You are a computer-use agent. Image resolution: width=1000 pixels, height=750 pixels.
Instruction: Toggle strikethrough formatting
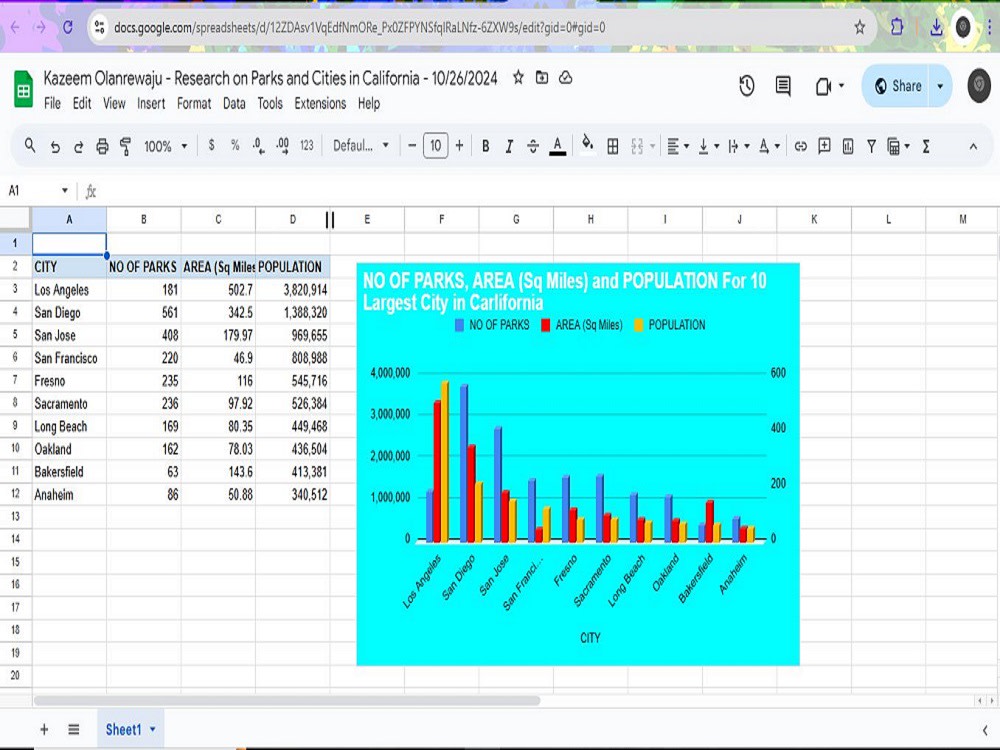tap(533, 147)
